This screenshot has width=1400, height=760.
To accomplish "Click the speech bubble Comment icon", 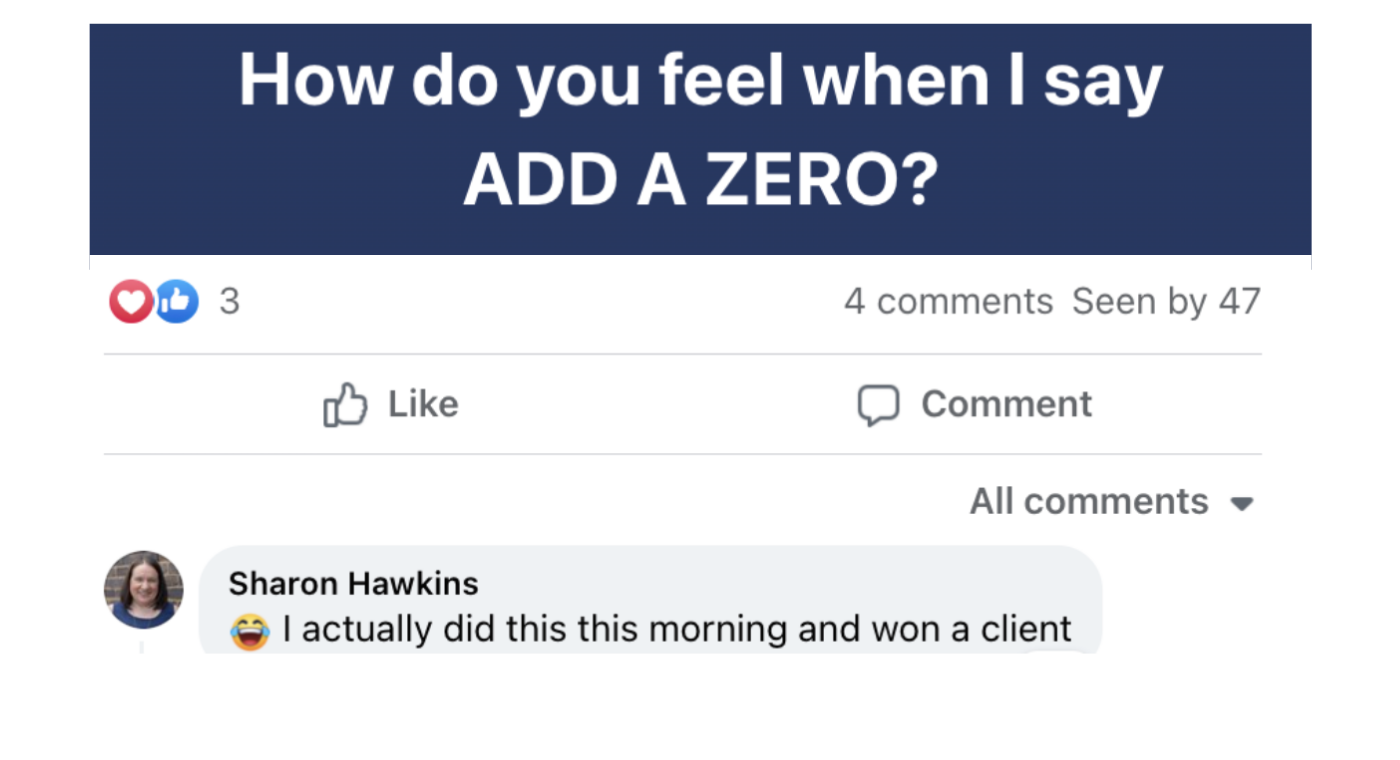I will click(x=878, y=405).
